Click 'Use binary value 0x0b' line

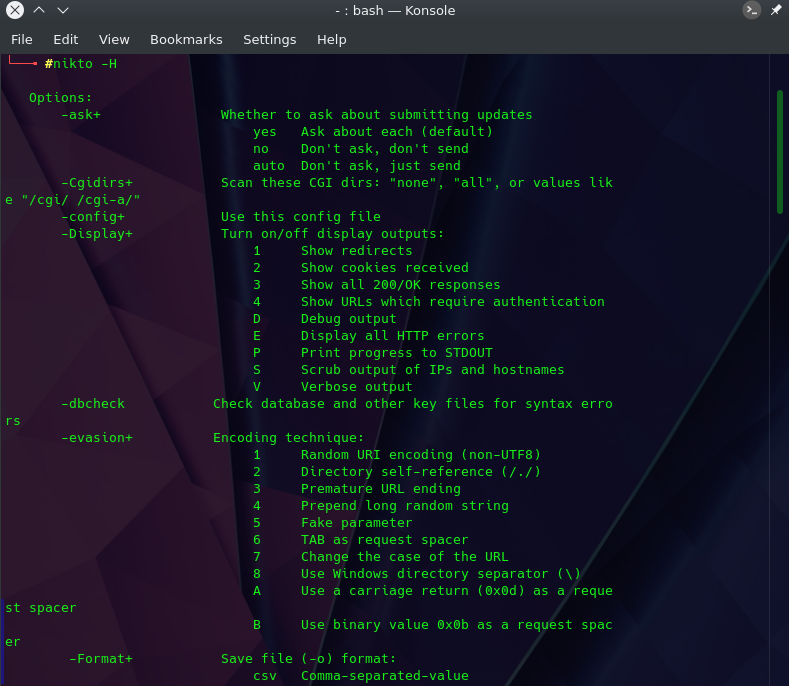pos(457,625)
